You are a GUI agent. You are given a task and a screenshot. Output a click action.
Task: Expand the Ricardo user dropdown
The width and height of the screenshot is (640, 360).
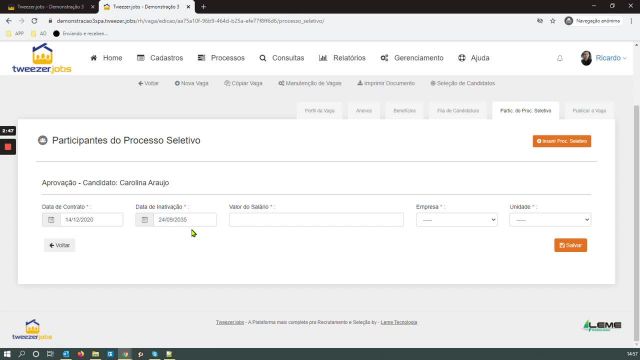611,58
